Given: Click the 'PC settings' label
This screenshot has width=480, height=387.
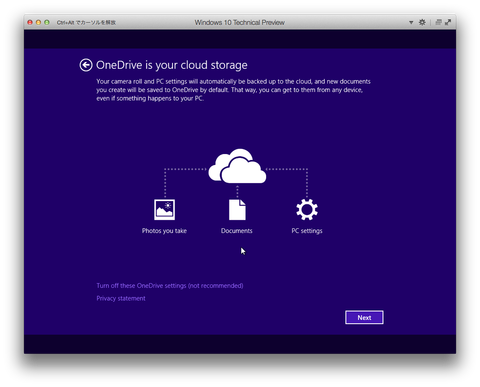Looking at the screenshot, I should click(307, 231).
